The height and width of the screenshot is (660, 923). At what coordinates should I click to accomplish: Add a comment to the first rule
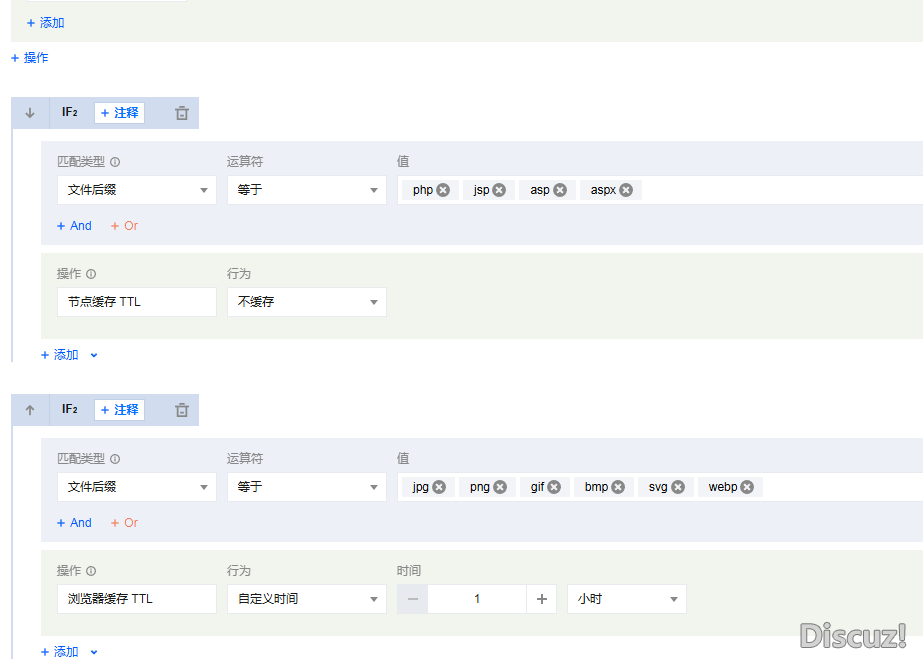119,113
